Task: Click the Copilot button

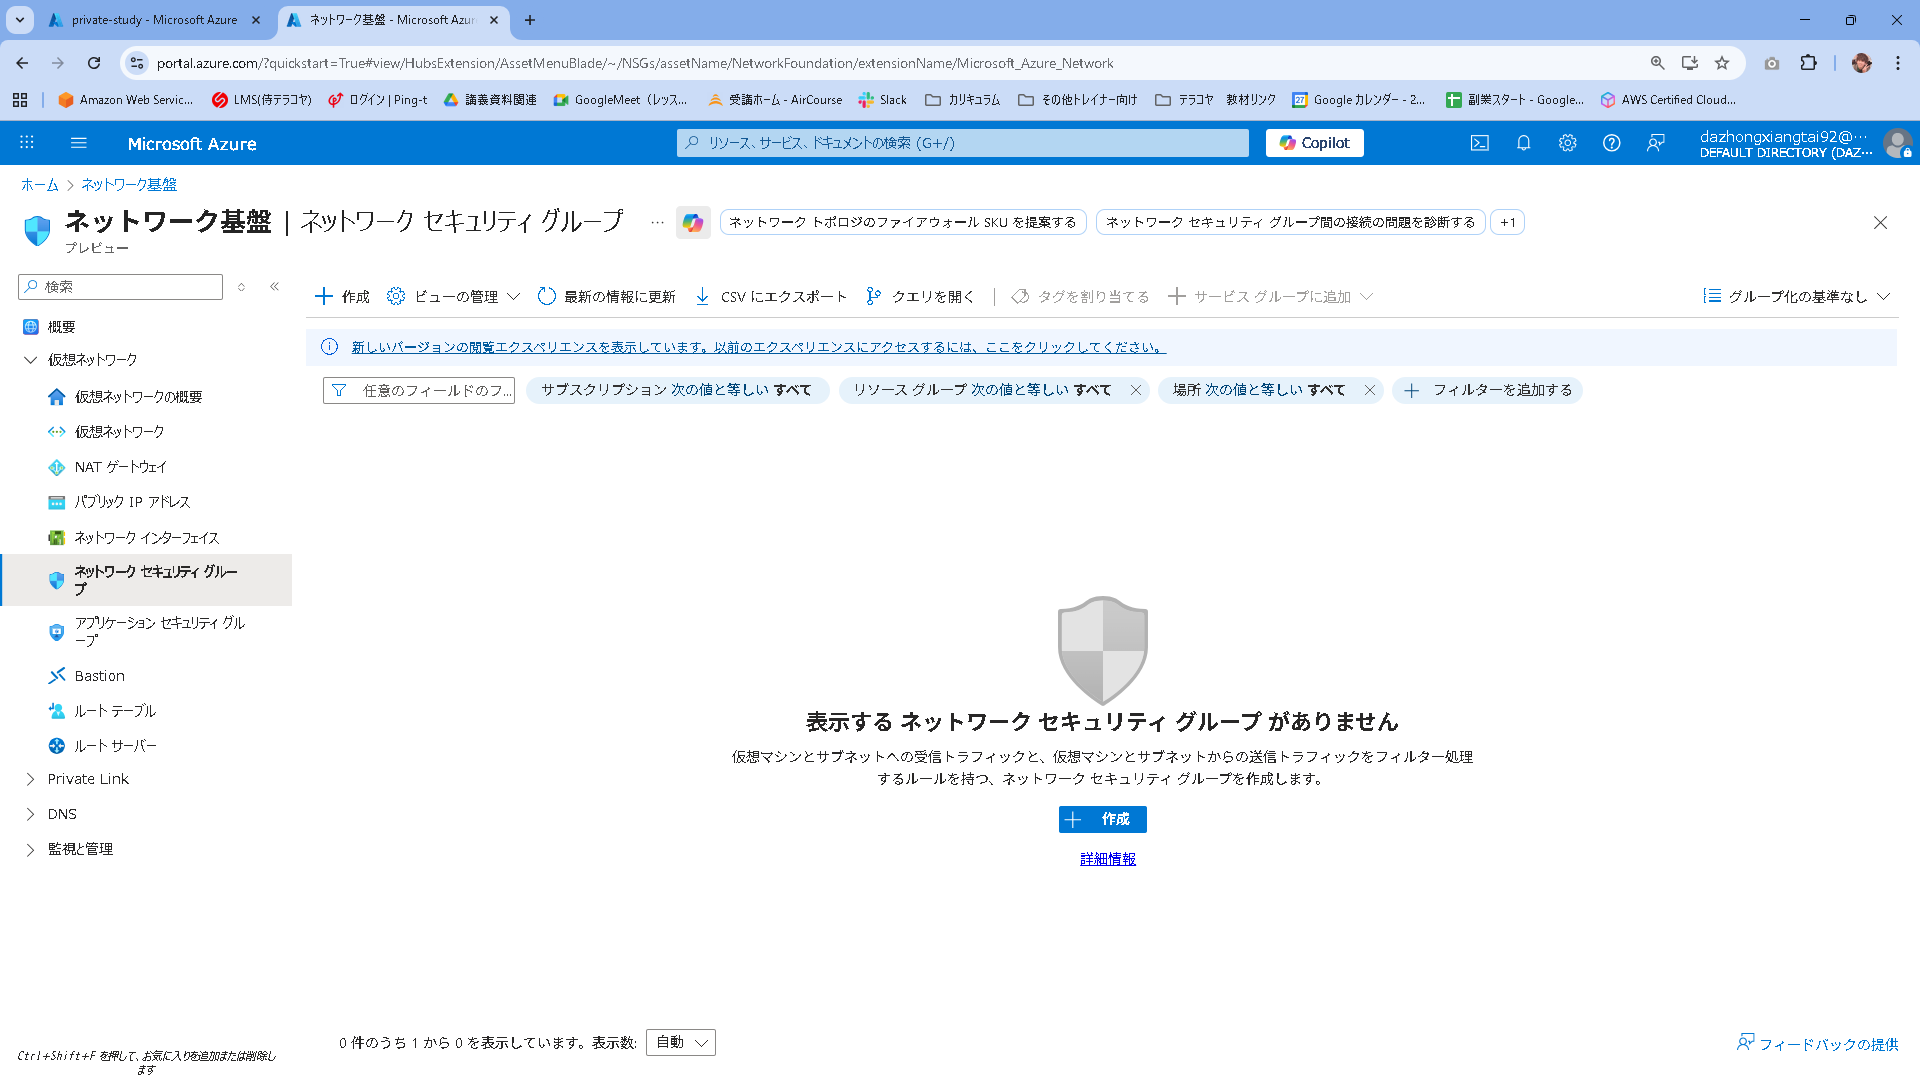Action: click(x=1314, y=143)
